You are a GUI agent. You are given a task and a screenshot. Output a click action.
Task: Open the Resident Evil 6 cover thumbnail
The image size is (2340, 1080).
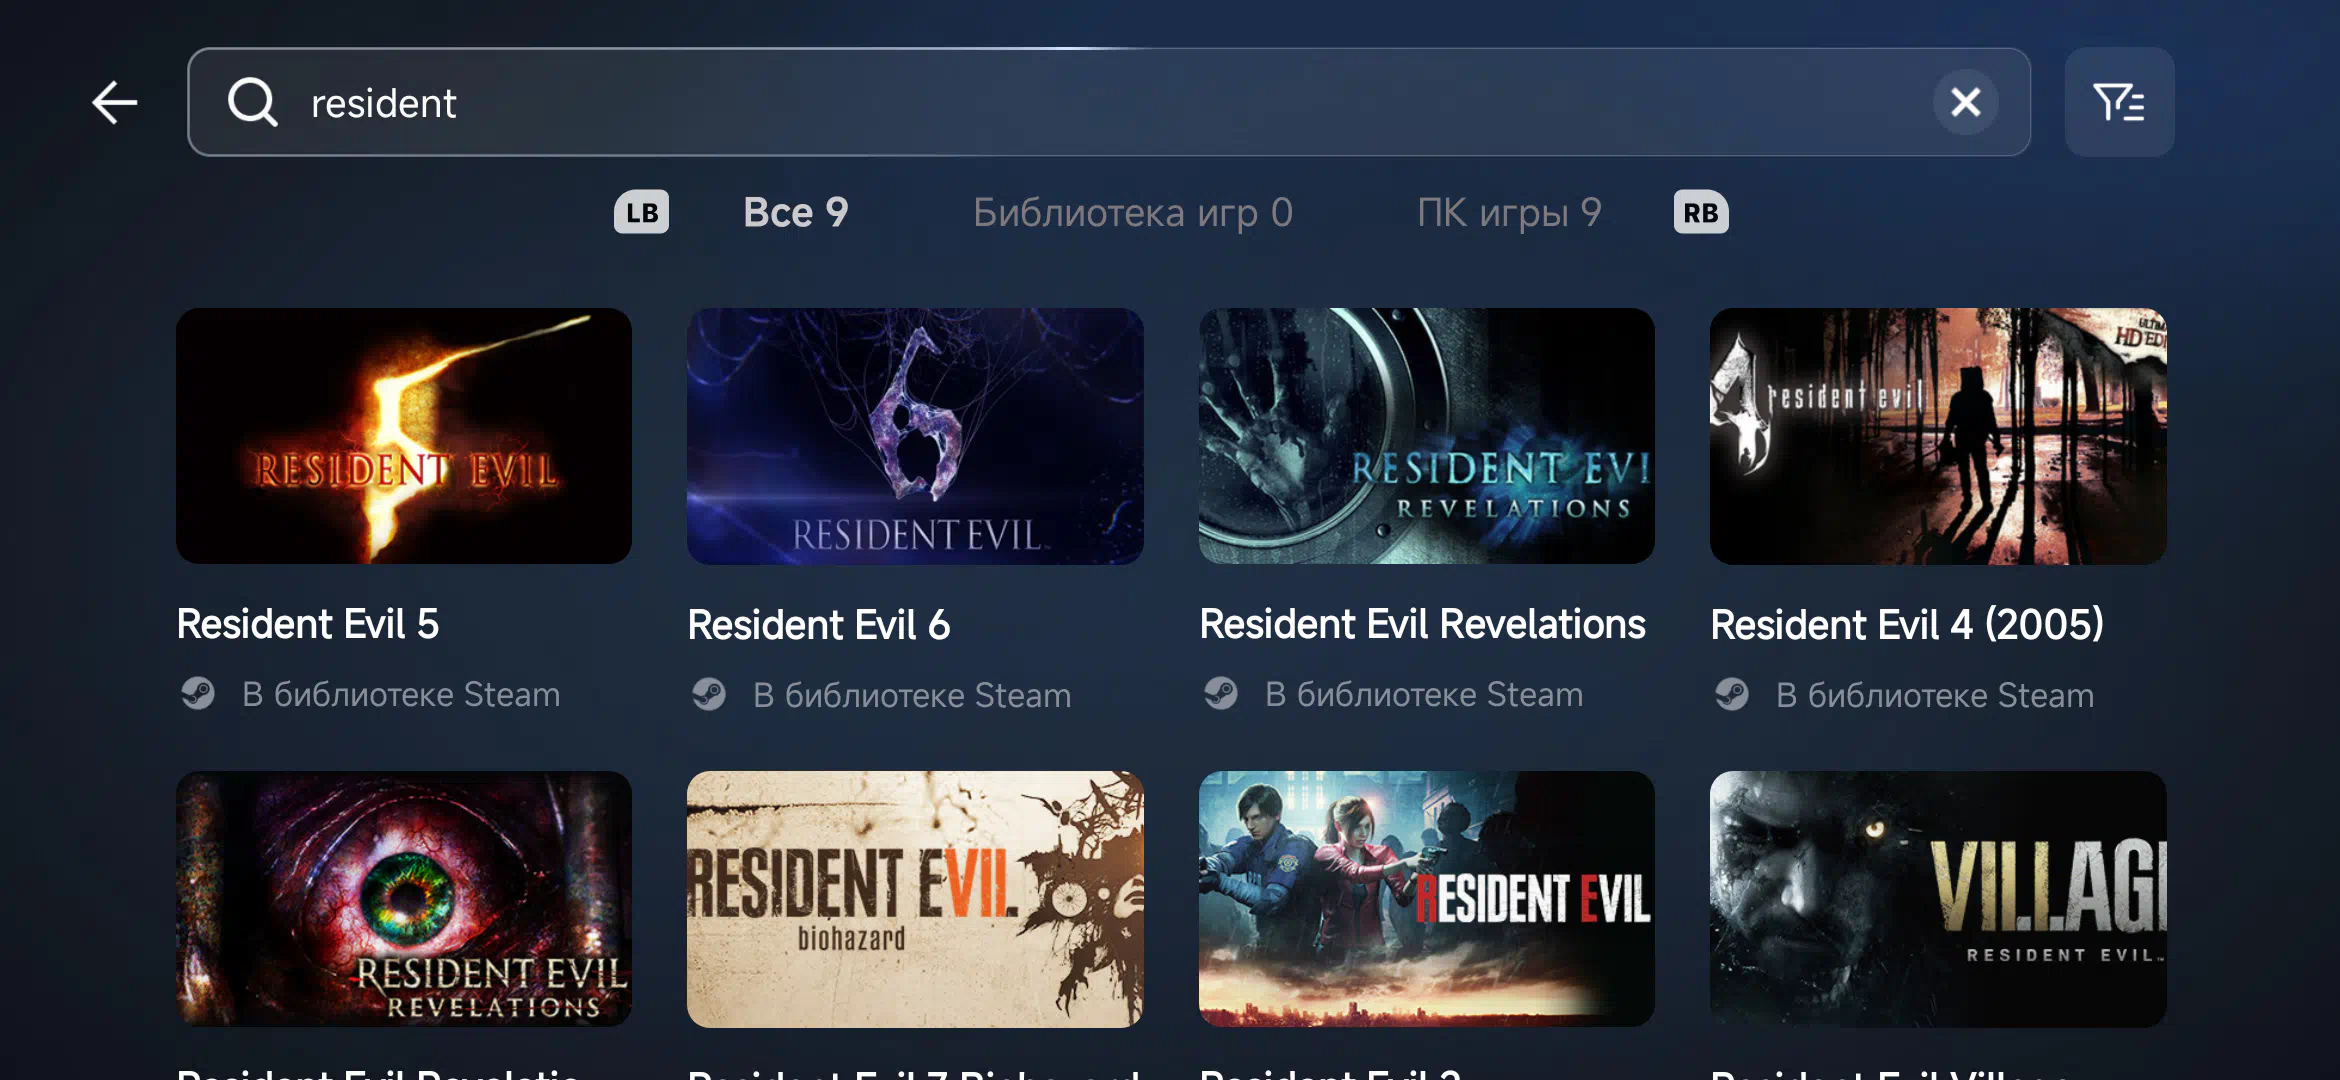coord(915,436)
